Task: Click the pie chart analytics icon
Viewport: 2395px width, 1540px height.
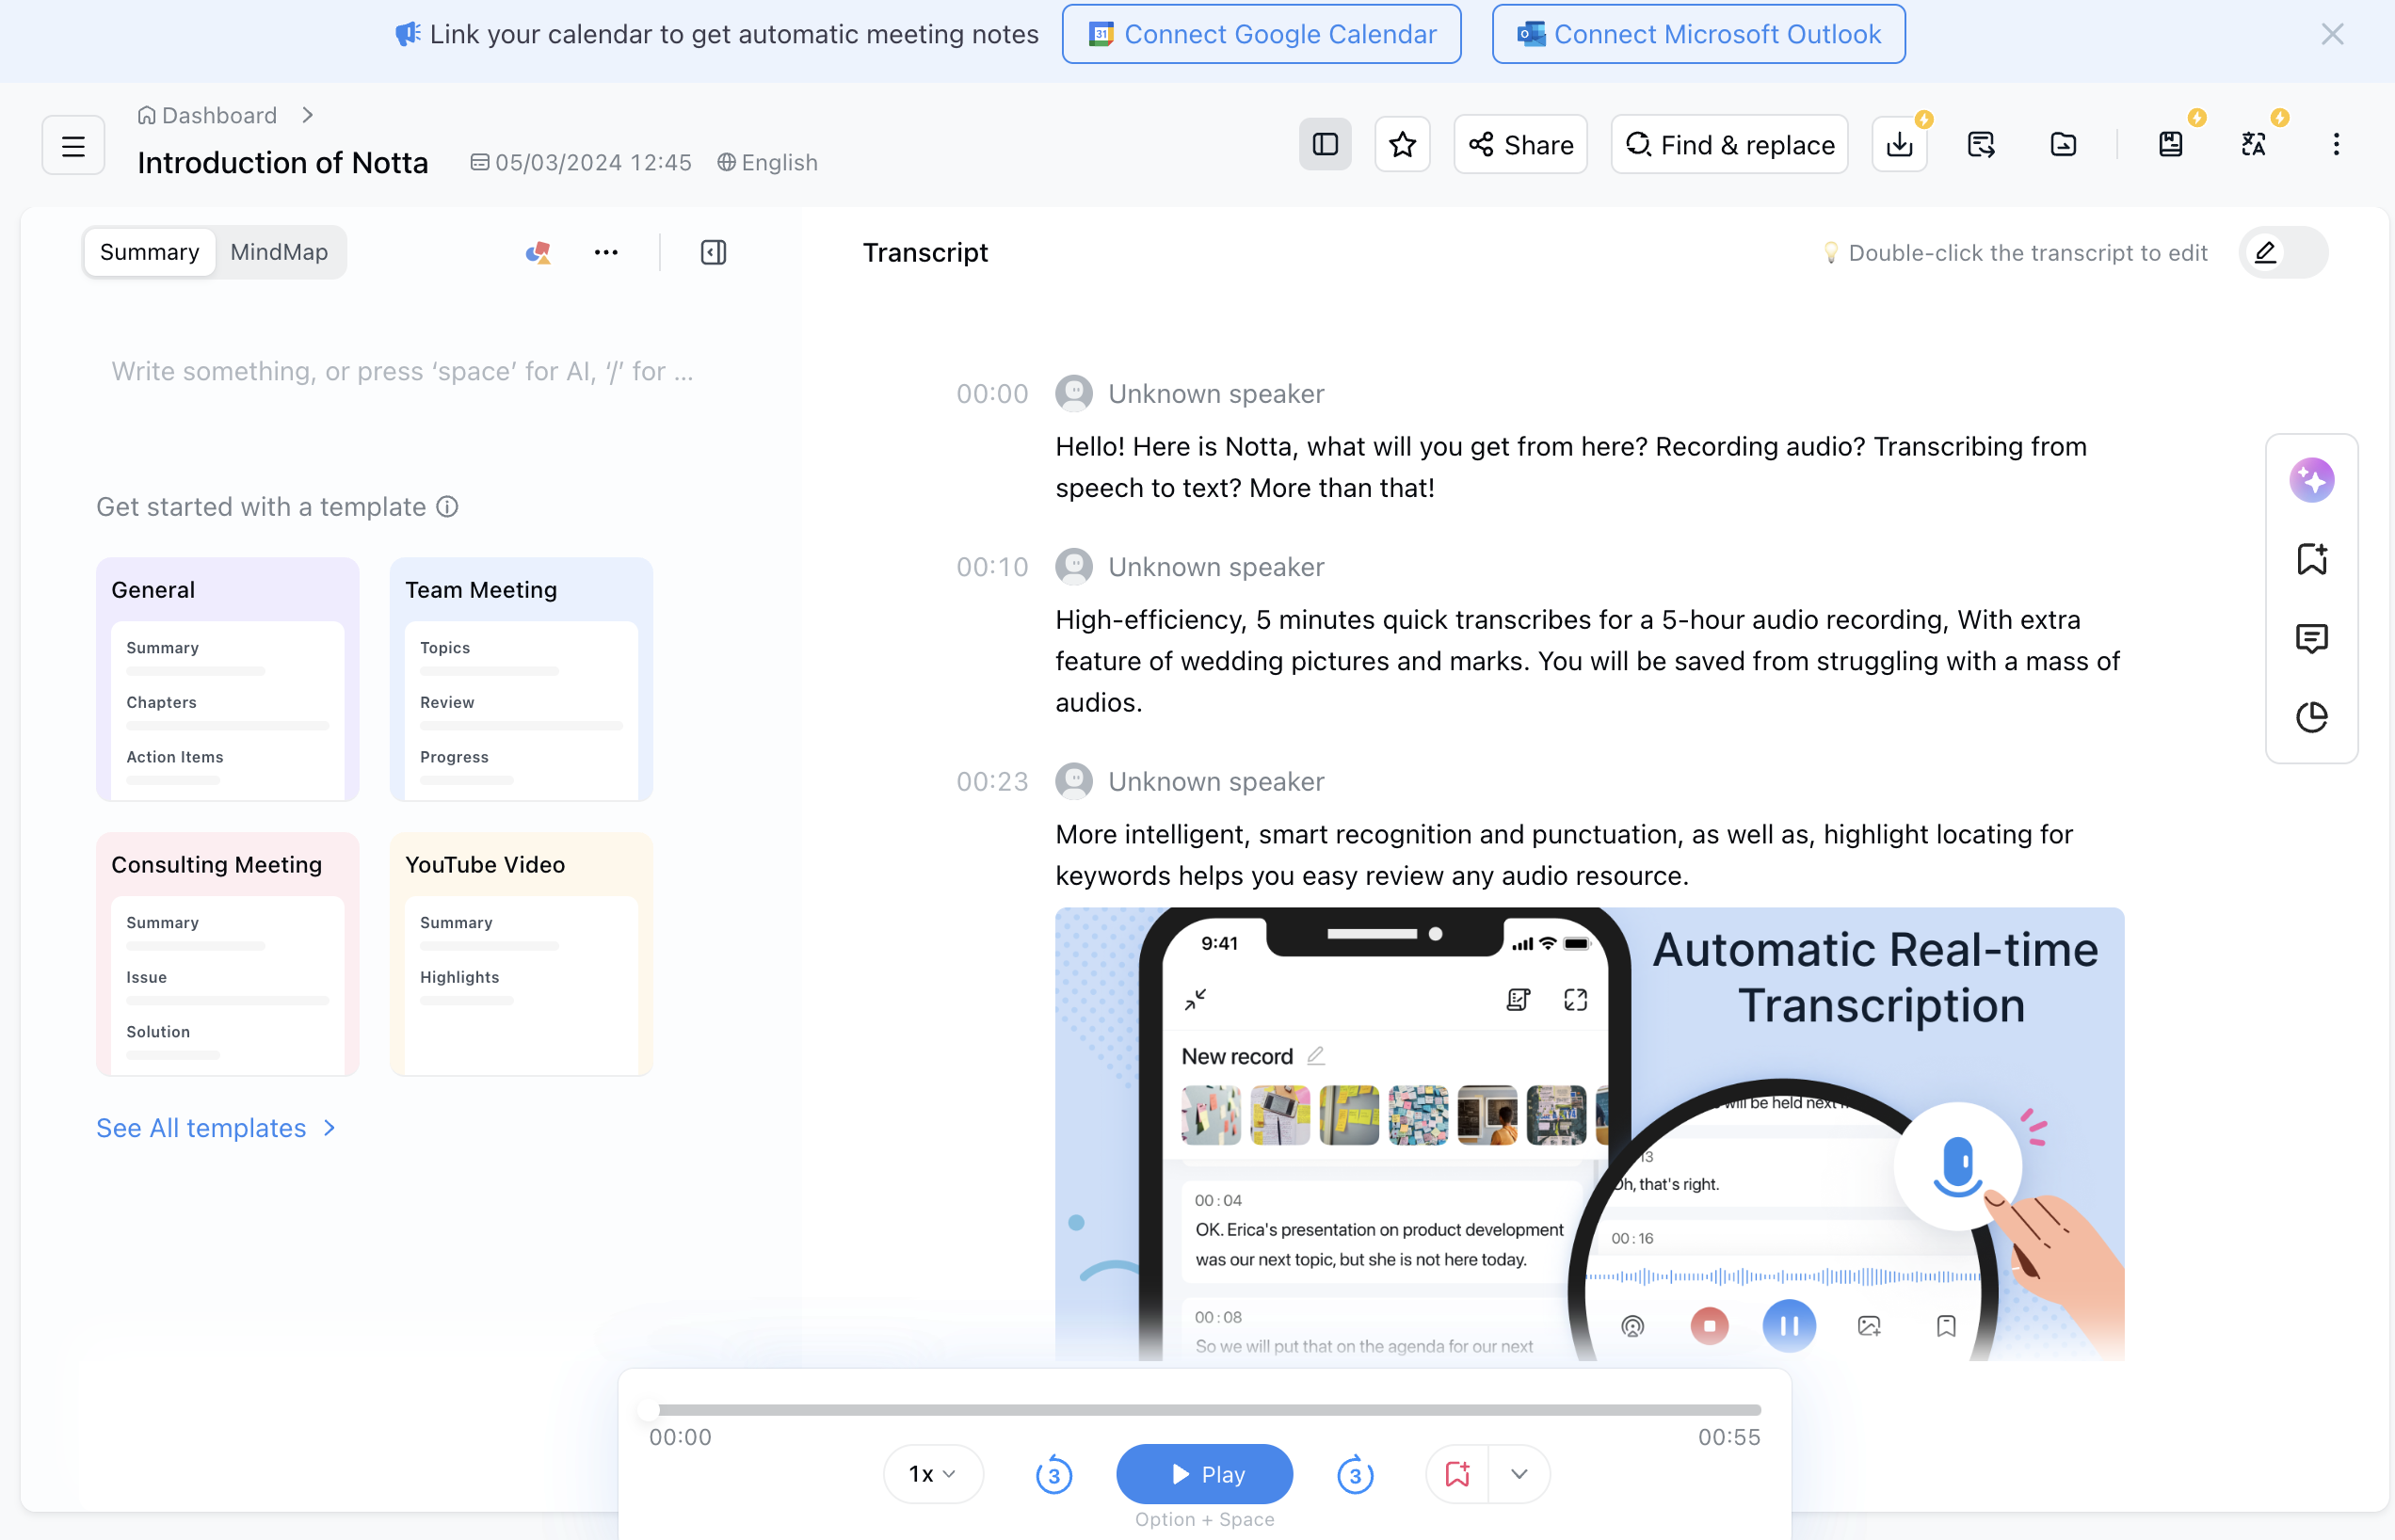Action: (2311, 717)
